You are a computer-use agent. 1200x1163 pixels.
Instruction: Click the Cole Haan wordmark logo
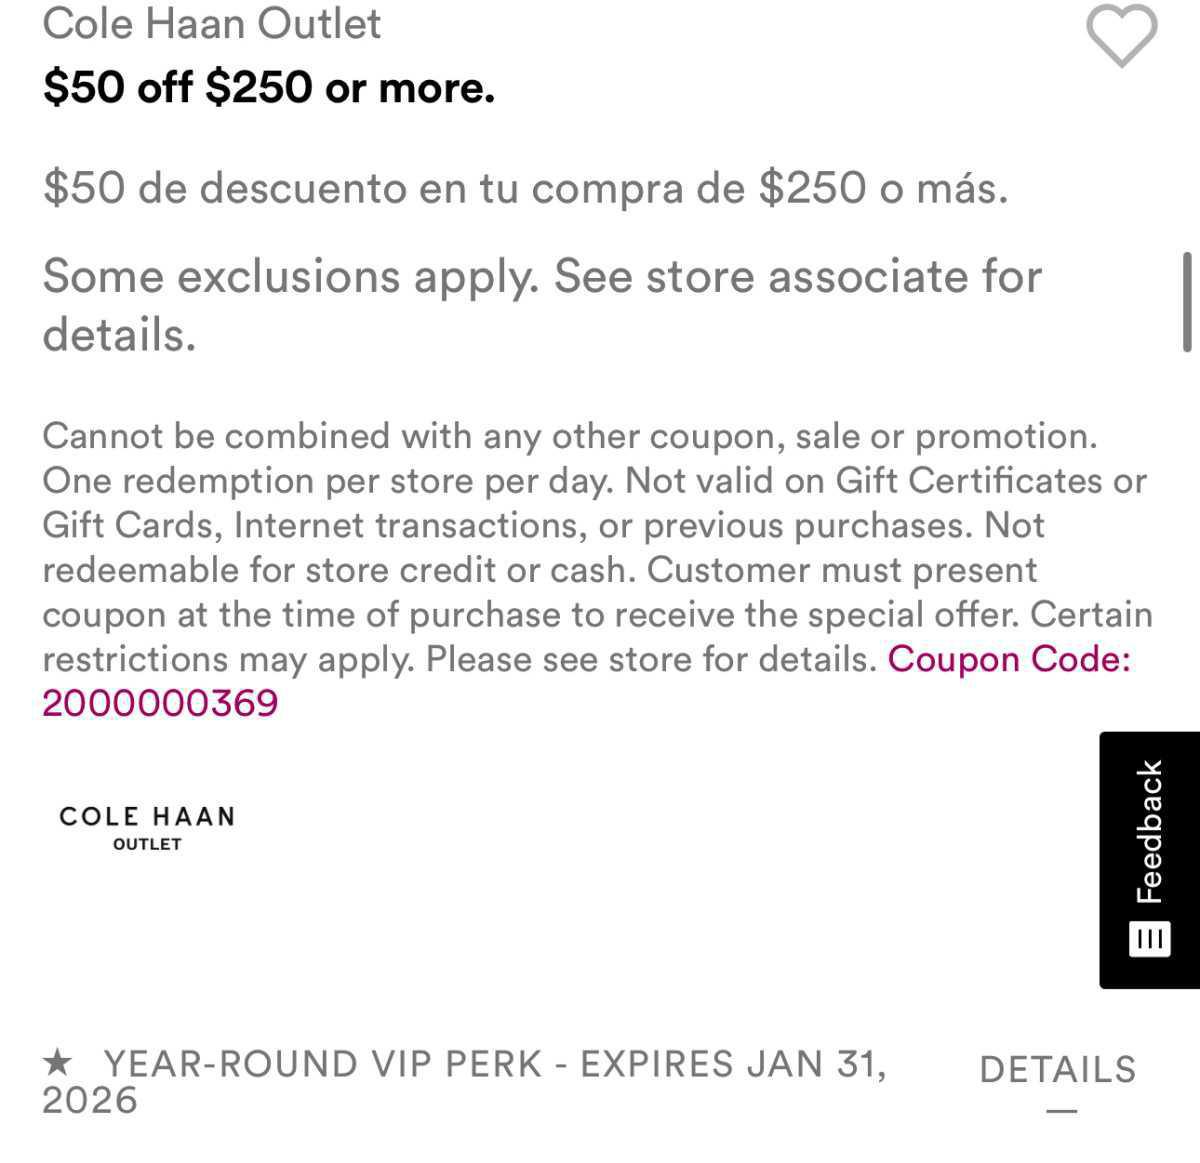coord(147,816)
